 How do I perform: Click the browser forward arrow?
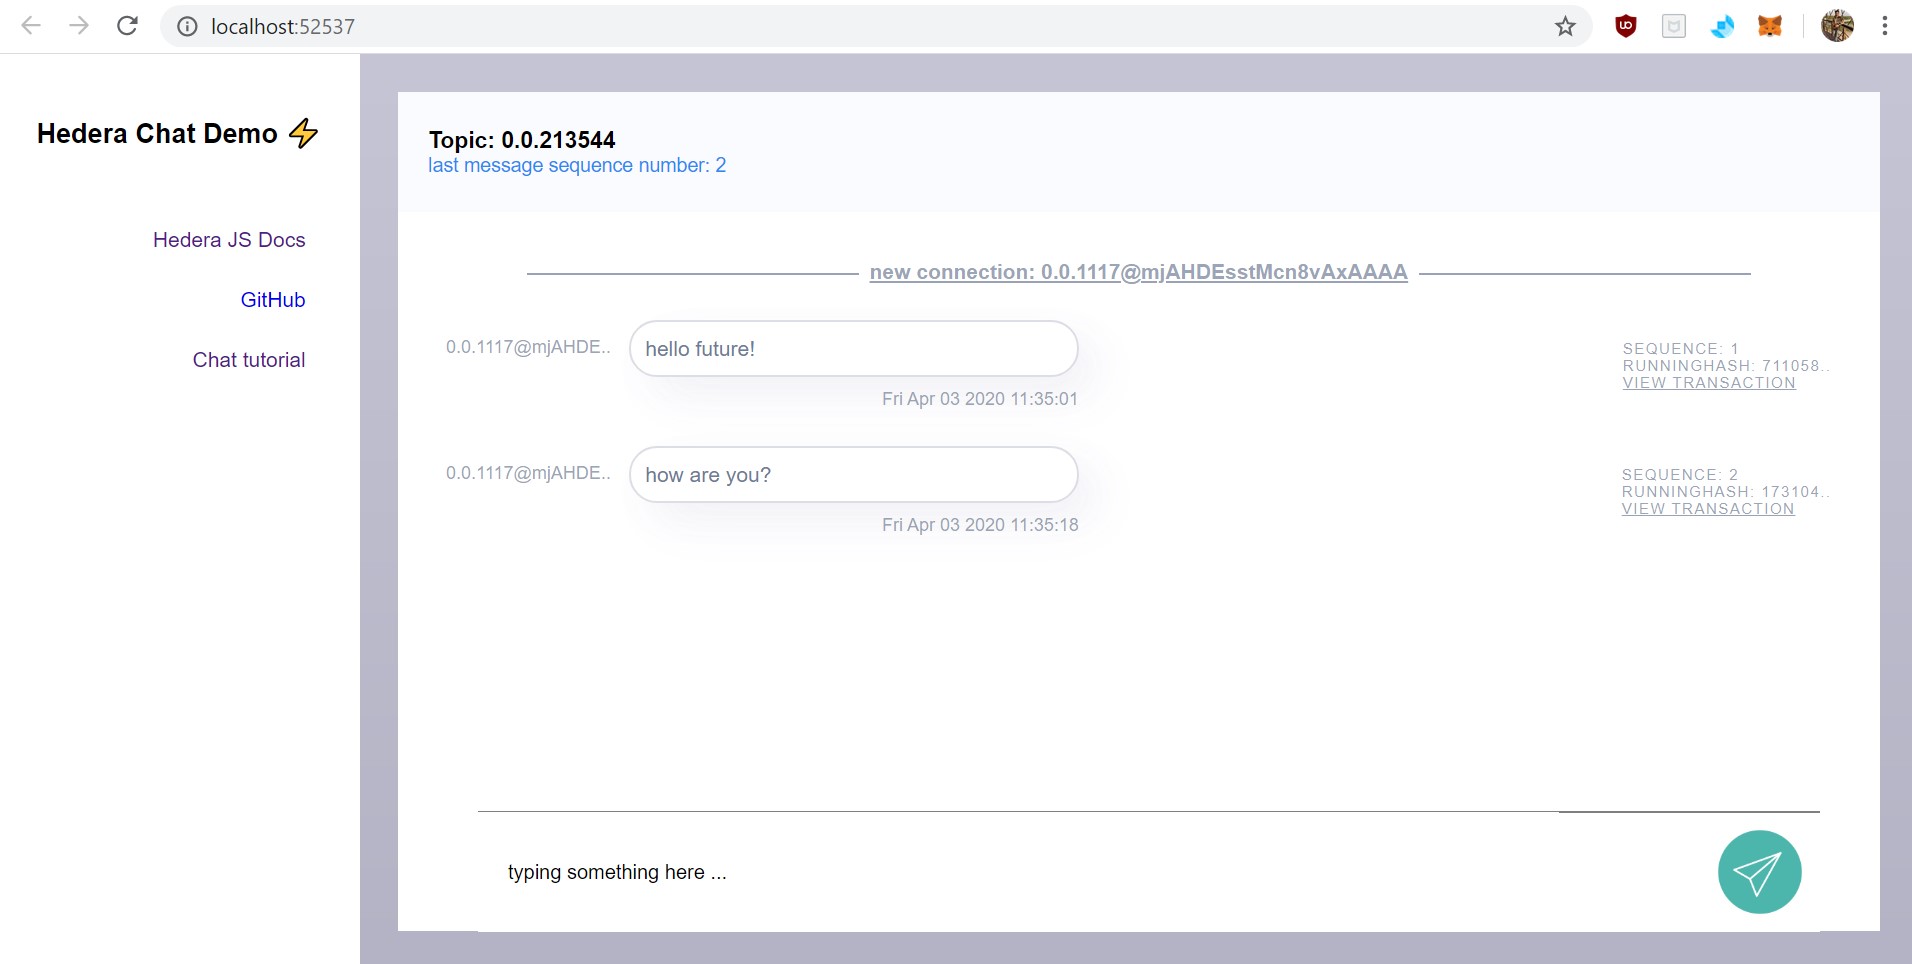click(x=79, y=26)
